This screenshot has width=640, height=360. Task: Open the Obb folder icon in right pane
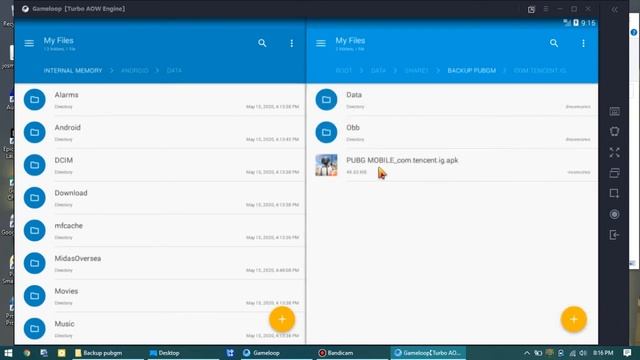[327, 132]
